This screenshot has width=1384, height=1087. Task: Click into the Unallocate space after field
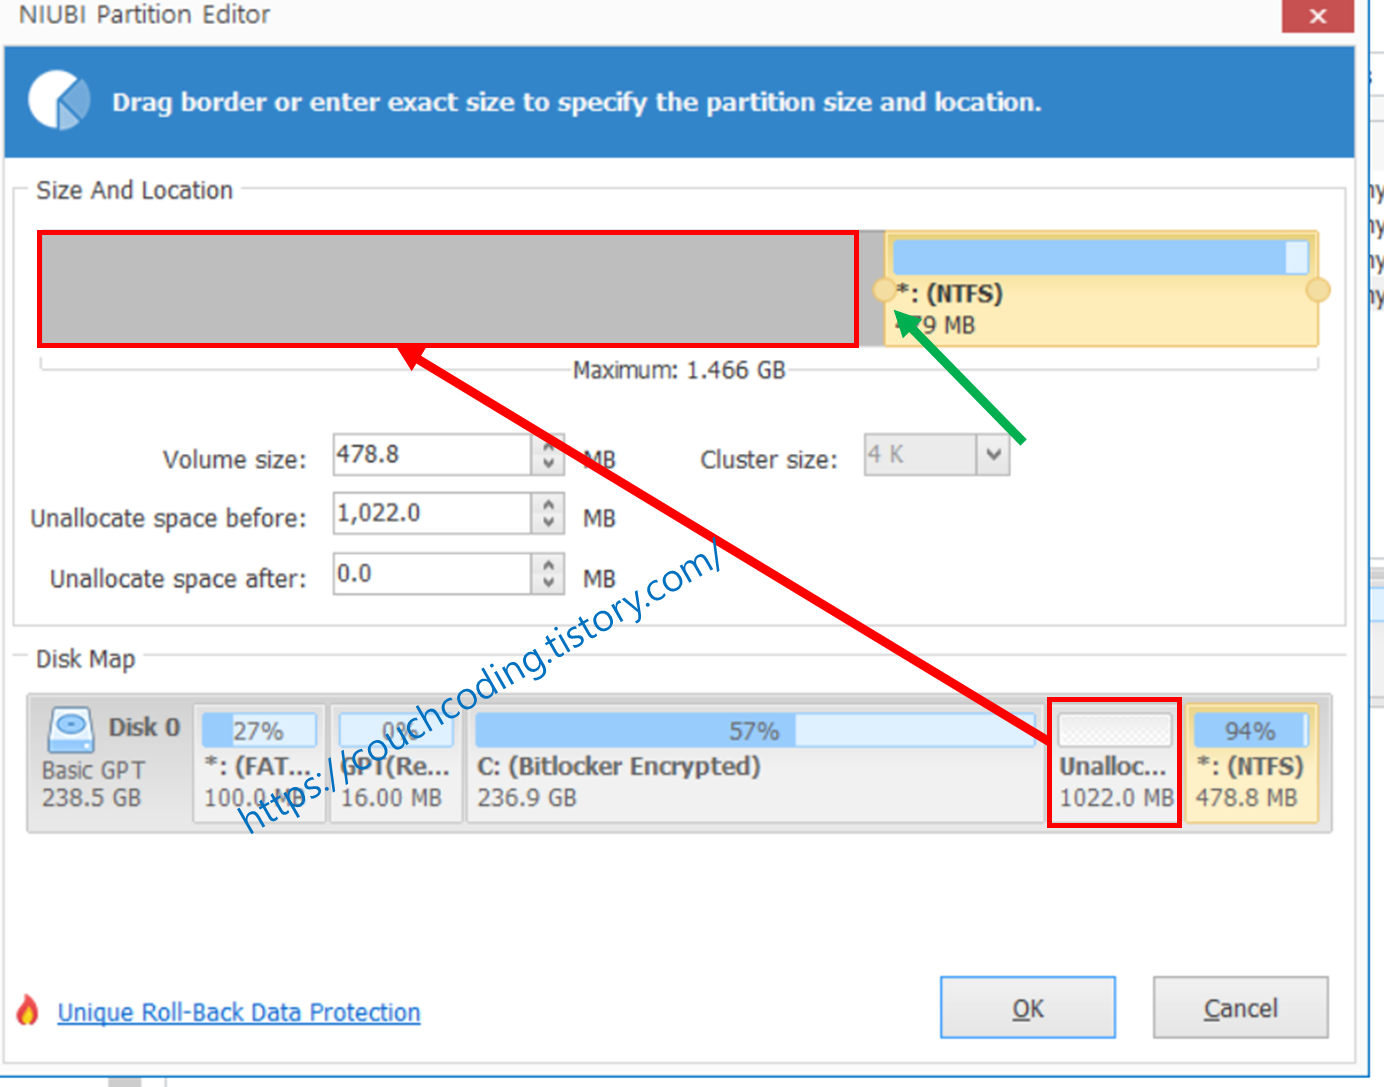[x=432, y=574]
